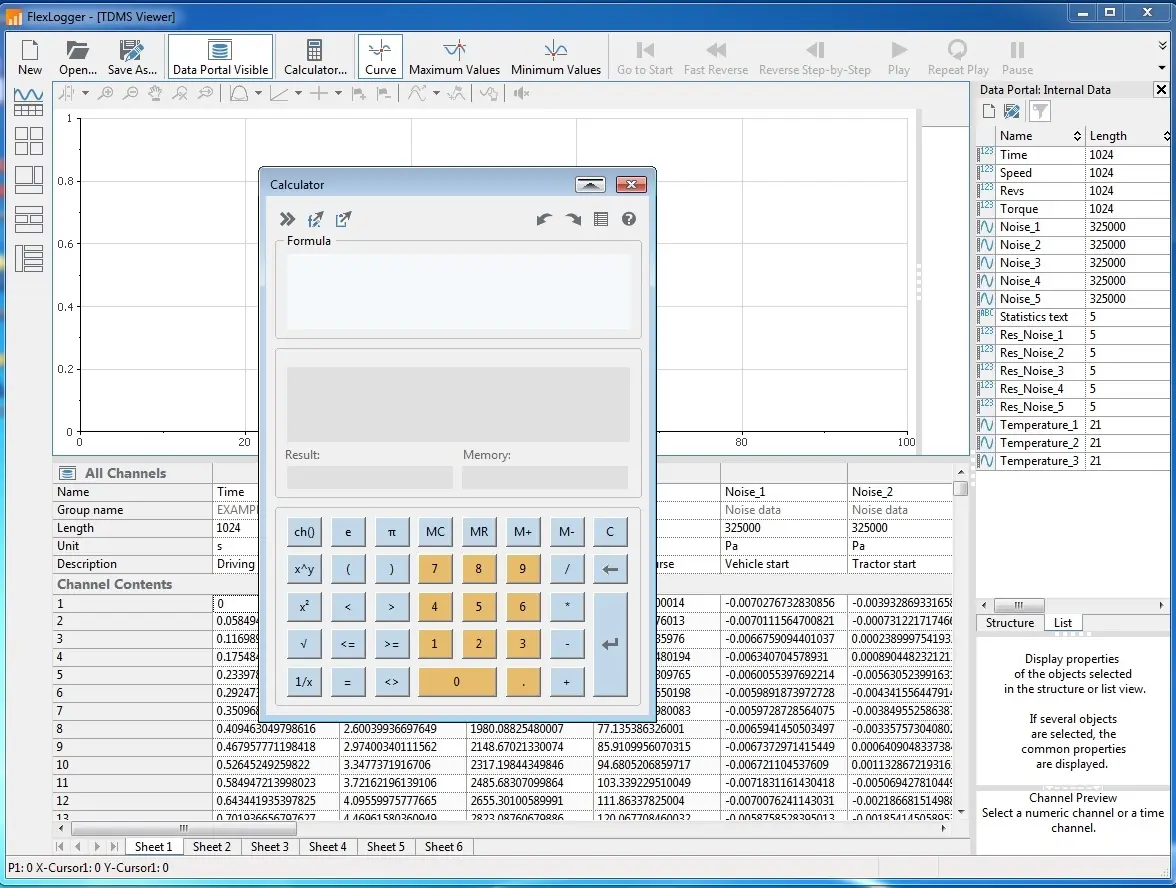Insert channel with ch() button
This screenshot has width=1176, height=888.
click(x=304, y=532)
